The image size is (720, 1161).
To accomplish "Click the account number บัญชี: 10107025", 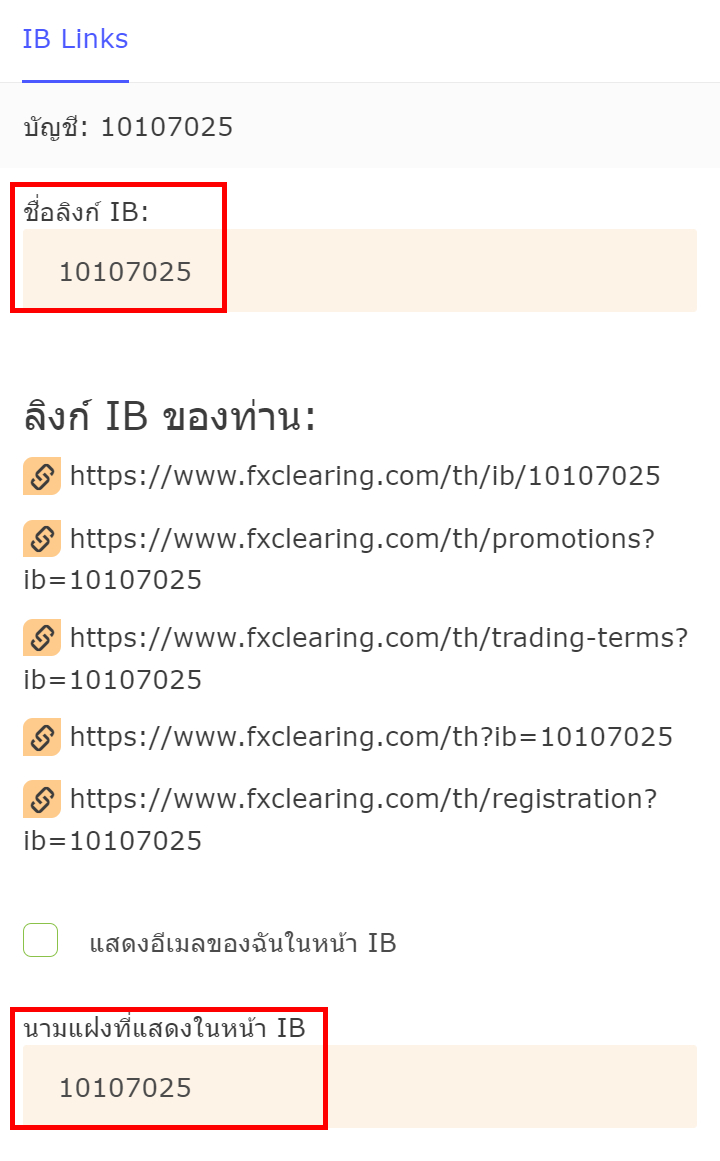I will pos(128,127).
